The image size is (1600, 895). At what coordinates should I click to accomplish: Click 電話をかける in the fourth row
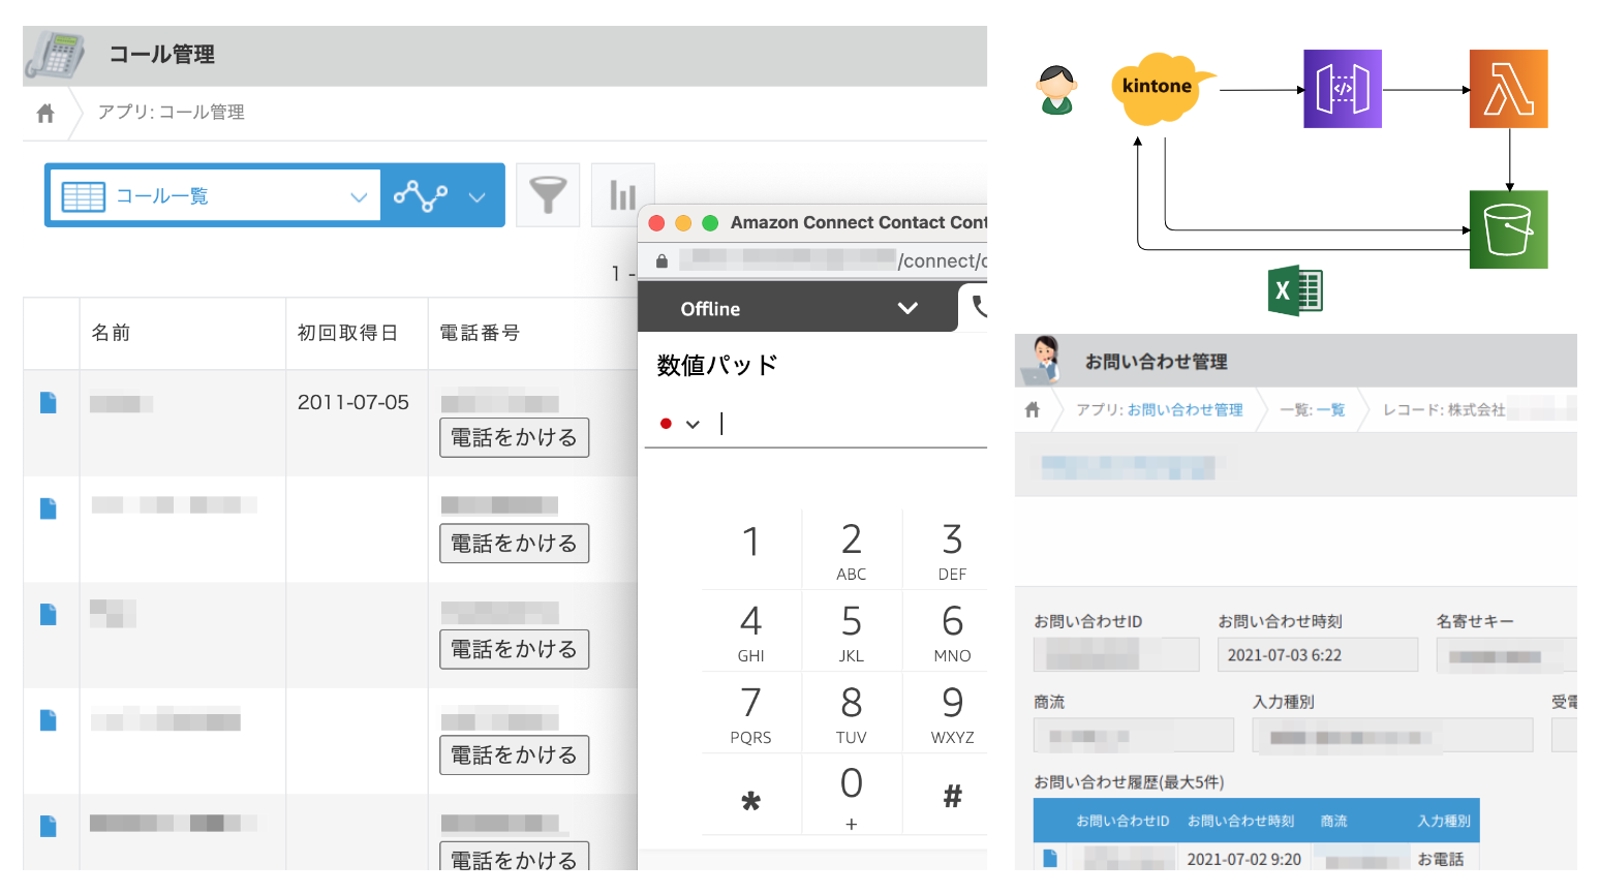coord(514,755)
